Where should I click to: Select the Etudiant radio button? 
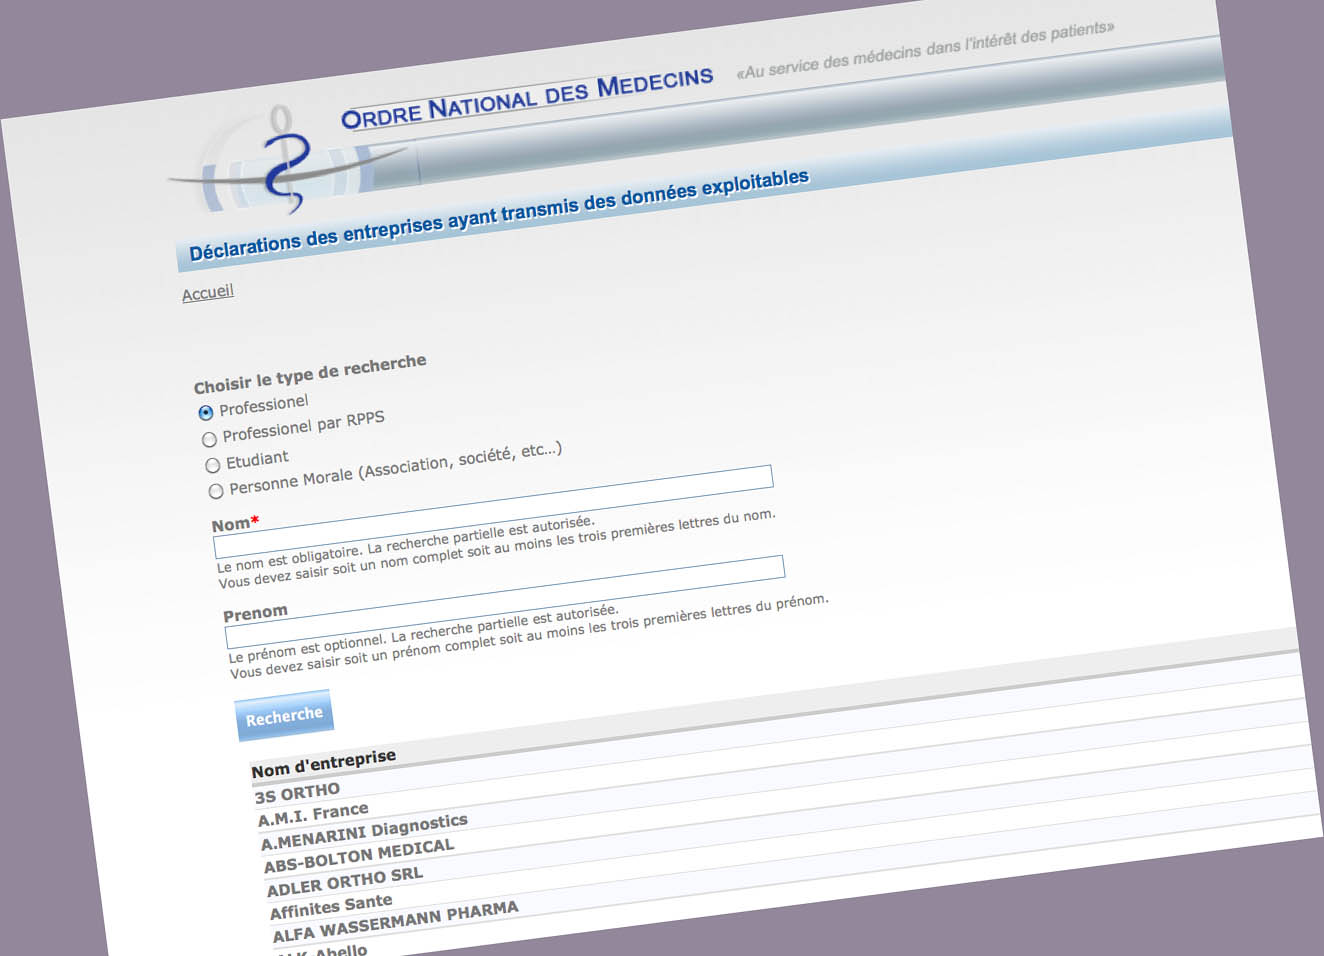click(x=212, y=465)
